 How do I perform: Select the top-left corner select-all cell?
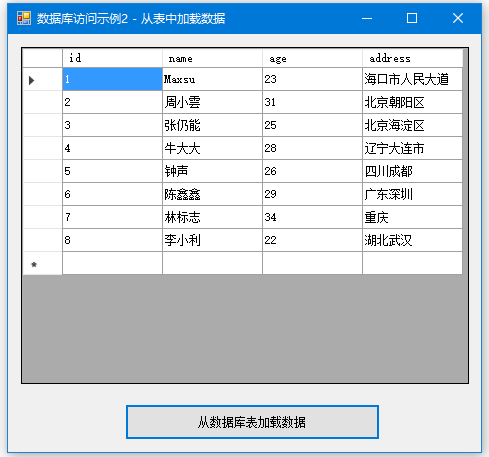pos(43,58)
